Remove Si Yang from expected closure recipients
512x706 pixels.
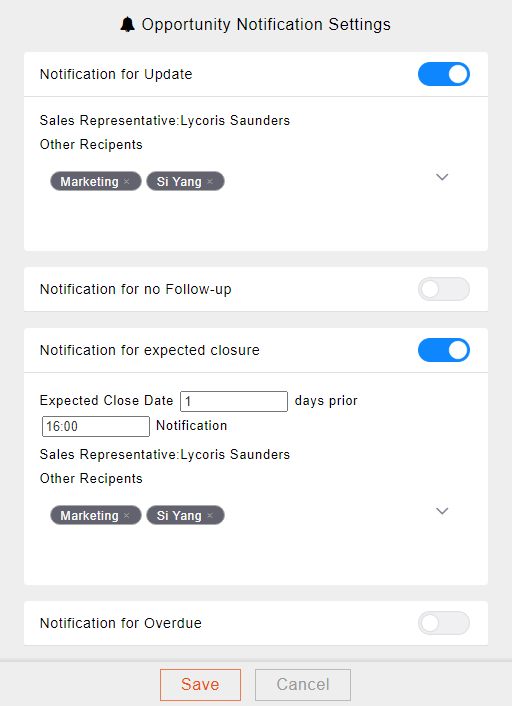(x=210, y=516)
